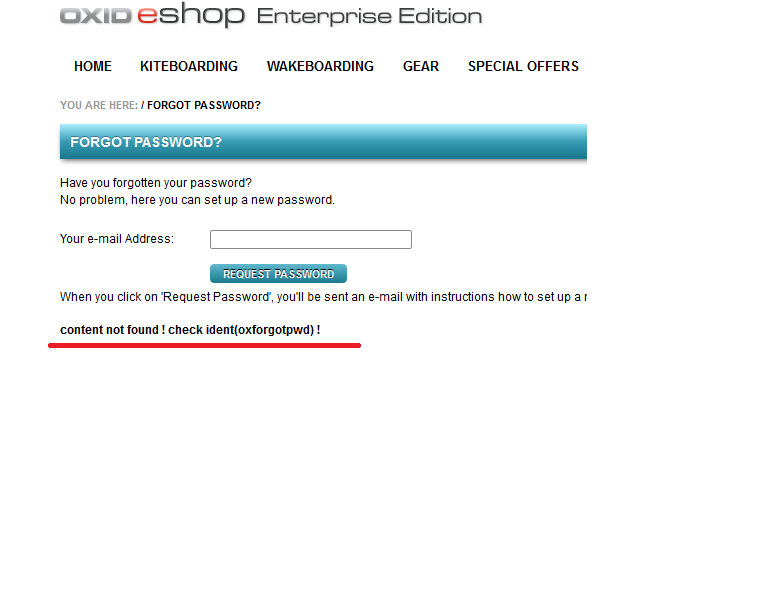Click the eshop logo wordmark
This screenshot has width=768, height=614.
click(x=191, y=15)
